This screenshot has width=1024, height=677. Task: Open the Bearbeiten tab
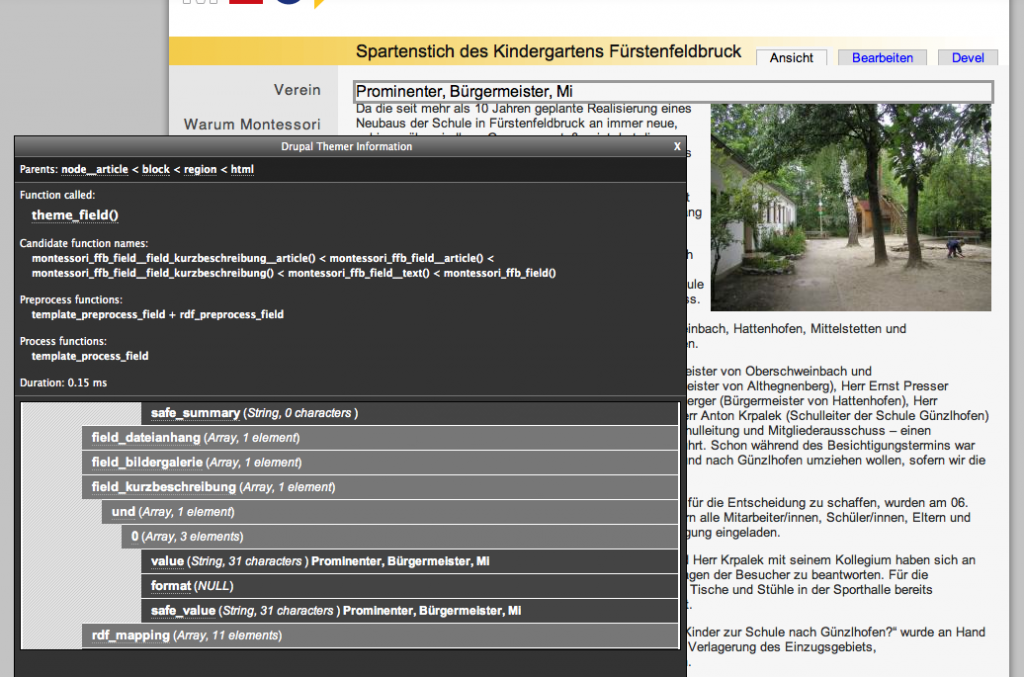coord(882,58)
